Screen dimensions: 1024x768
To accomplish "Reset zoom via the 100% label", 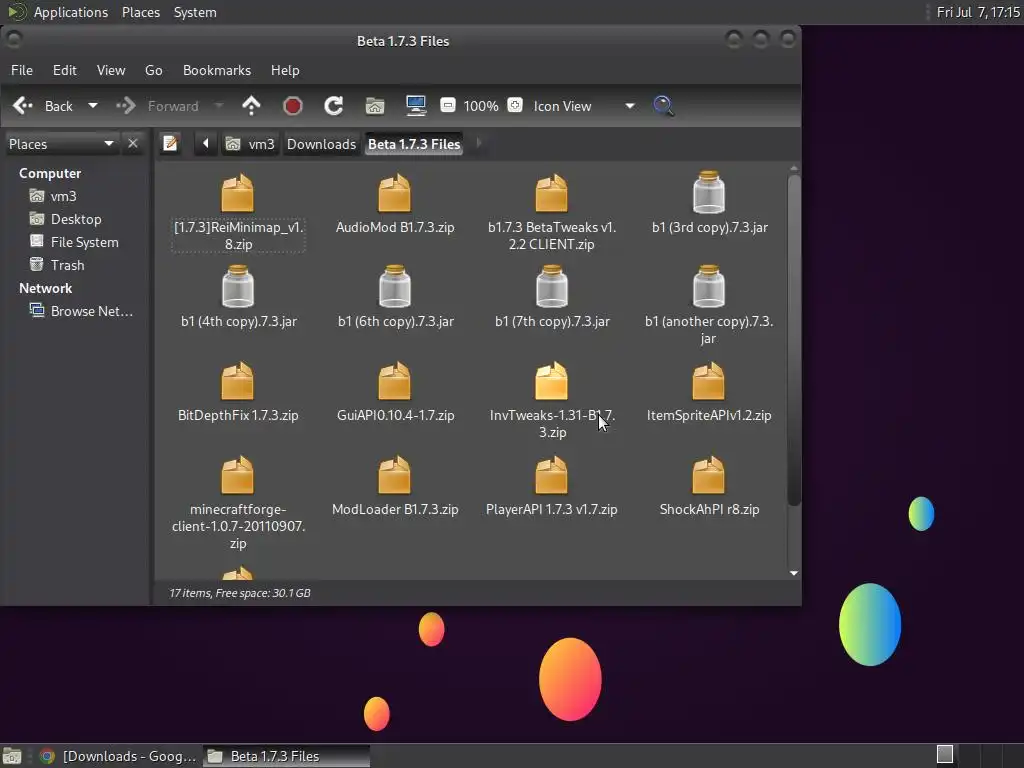I will tap(481, 106).
